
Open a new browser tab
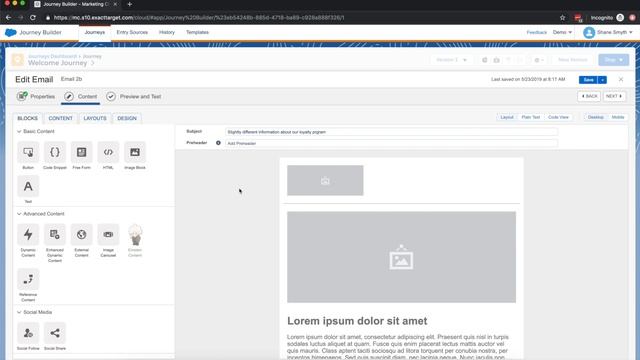(129, 4)
